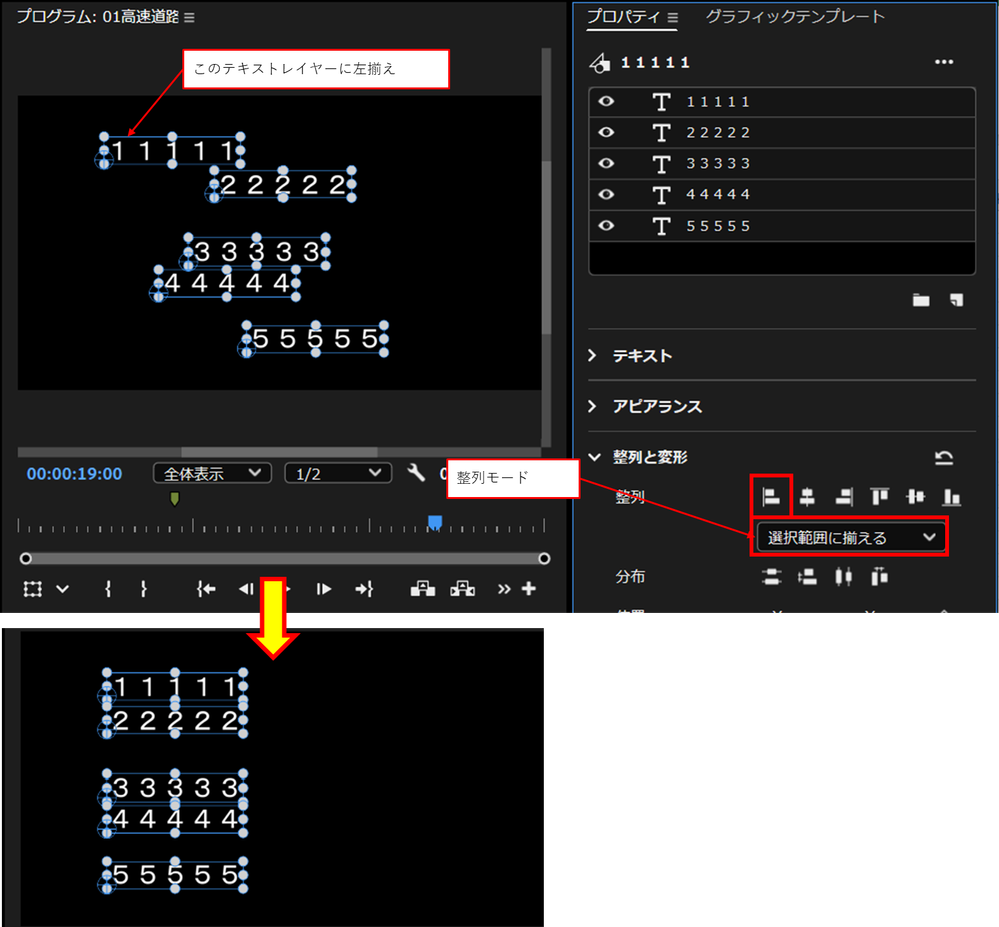Image resolution: width=999 pixels, height=927 pixels.
Task: Open the 全体表示 zoom level dropdown
Action: point(212,473)
